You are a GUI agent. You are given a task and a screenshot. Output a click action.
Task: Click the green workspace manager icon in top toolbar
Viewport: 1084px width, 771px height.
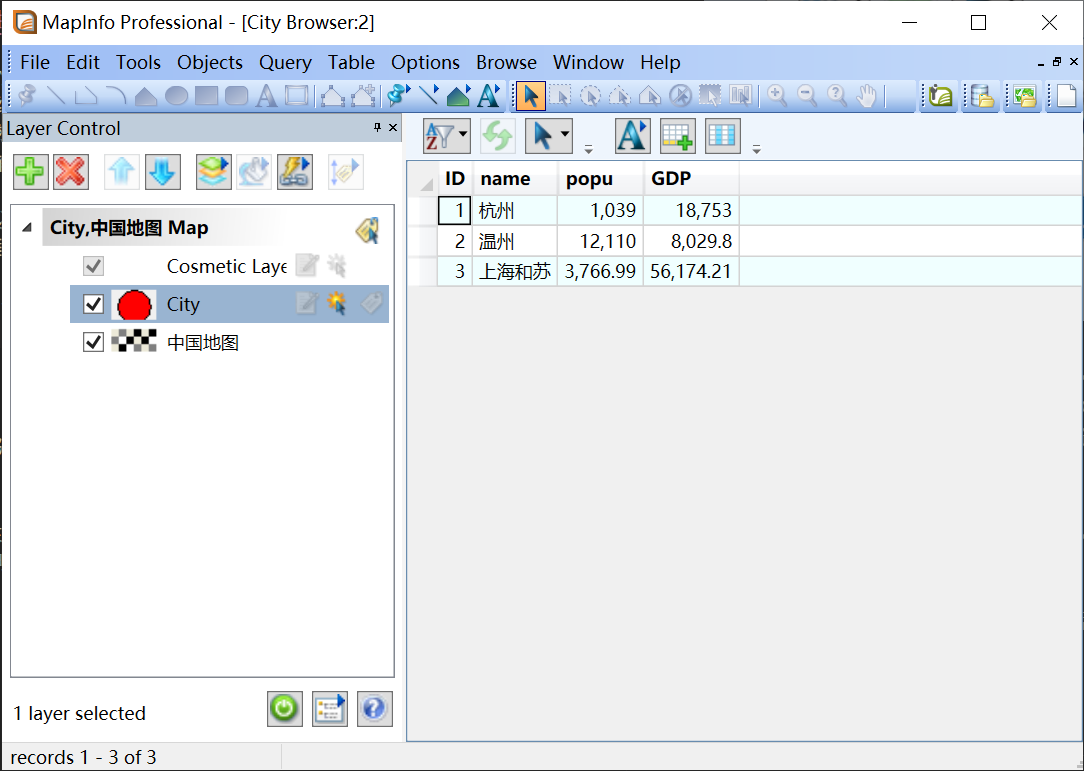pos(940,95)
